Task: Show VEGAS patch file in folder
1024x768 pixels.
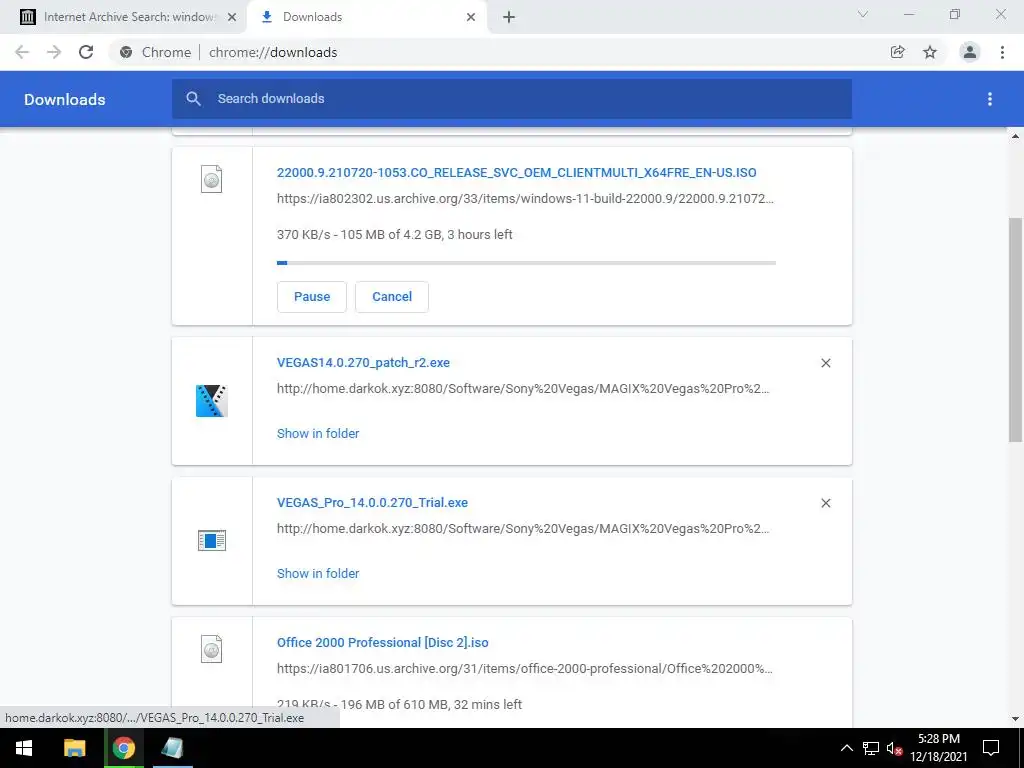Action: point(318,434)
